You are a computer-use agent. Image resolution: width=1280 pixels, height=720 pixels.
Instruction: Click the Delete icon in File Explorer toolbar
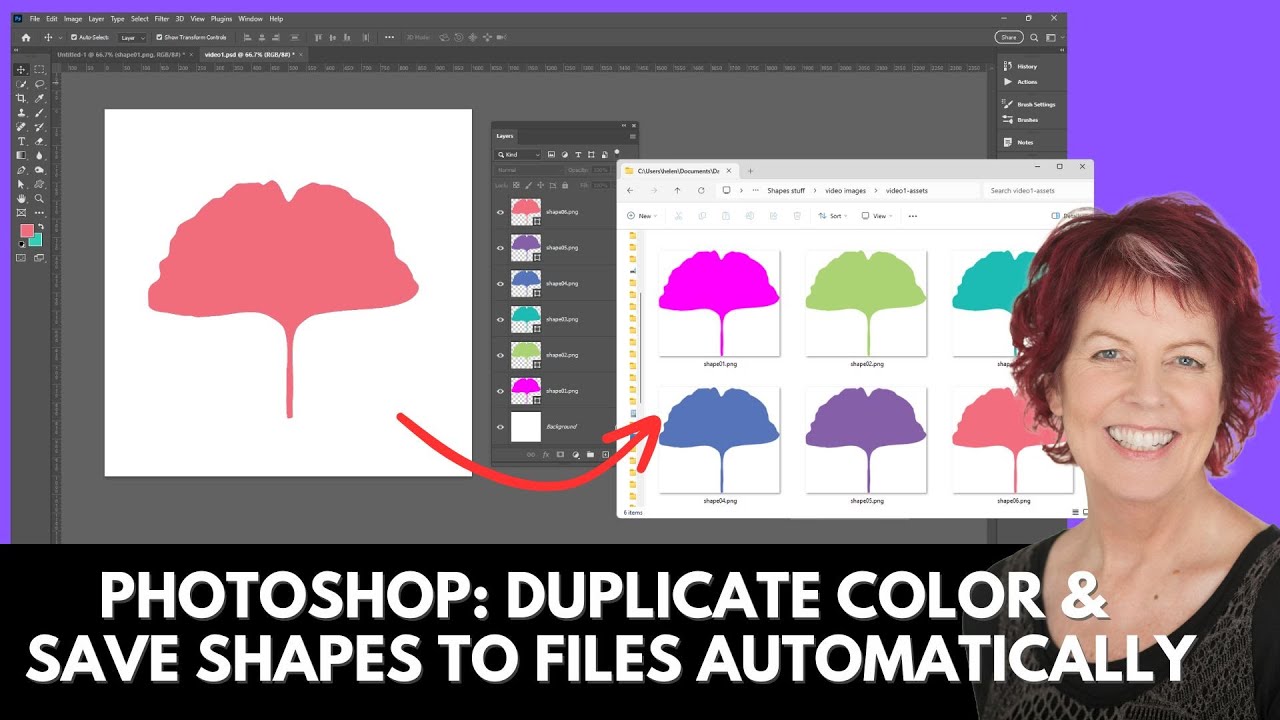[797, 216]
